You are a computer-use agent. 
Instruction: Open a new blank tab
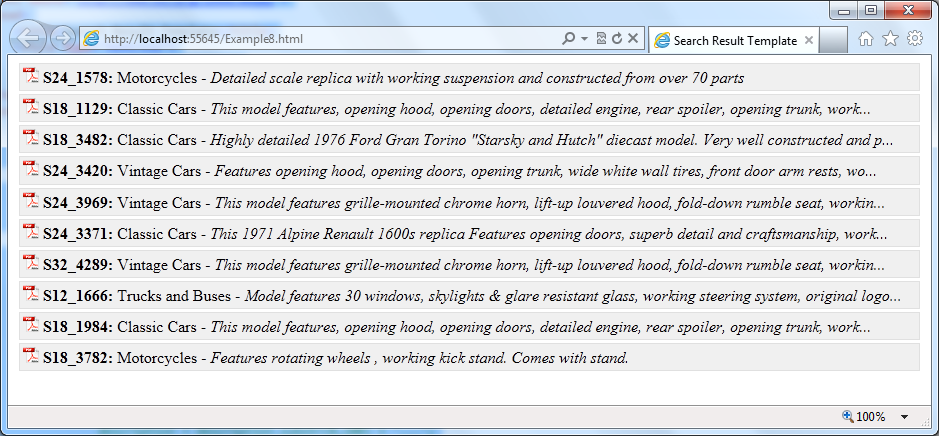pyautogui.click(x=832, y=41)
